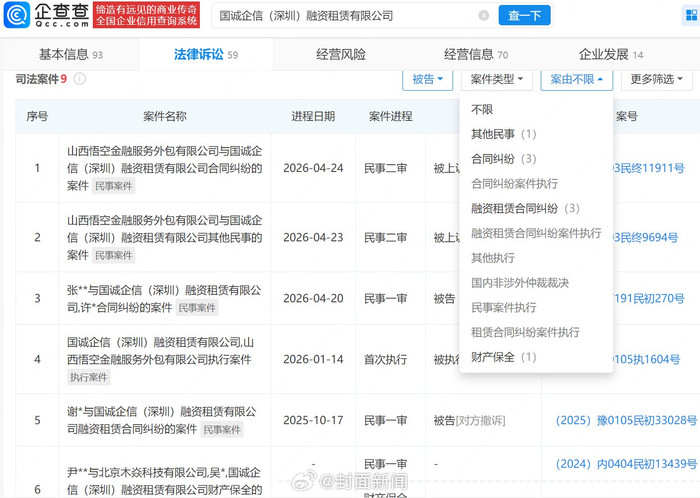Screen dimensions: 700x498
Task: Expand the 案件类型 dropdown
Action: tap(497, 79)
